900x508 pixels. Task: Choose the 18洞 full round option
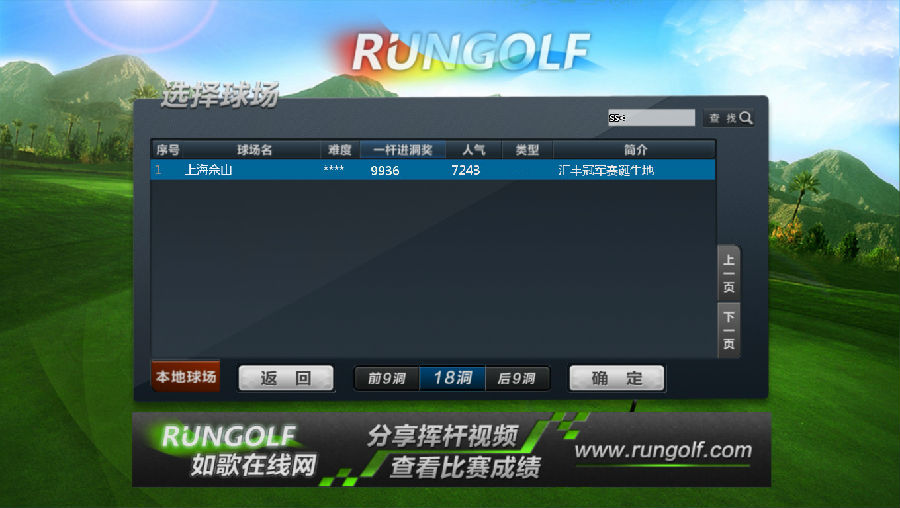point(452,378)
